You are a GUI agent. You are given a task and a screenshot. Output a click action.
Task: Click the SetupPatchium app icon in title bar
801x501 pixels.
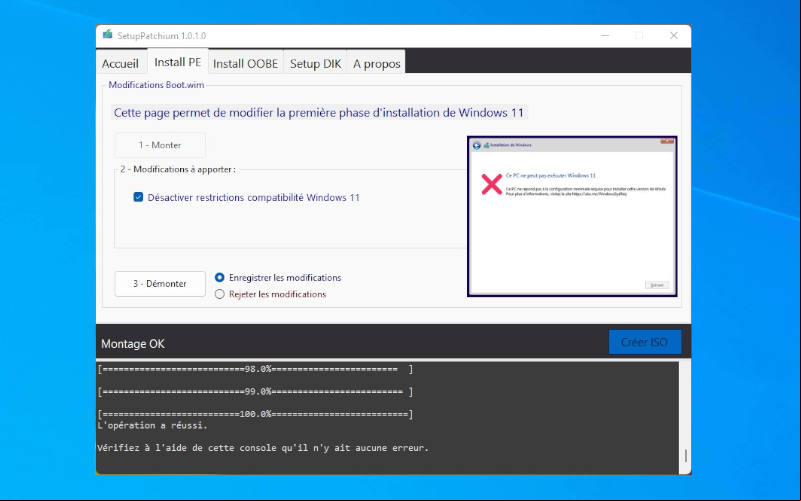coord(107,35)
